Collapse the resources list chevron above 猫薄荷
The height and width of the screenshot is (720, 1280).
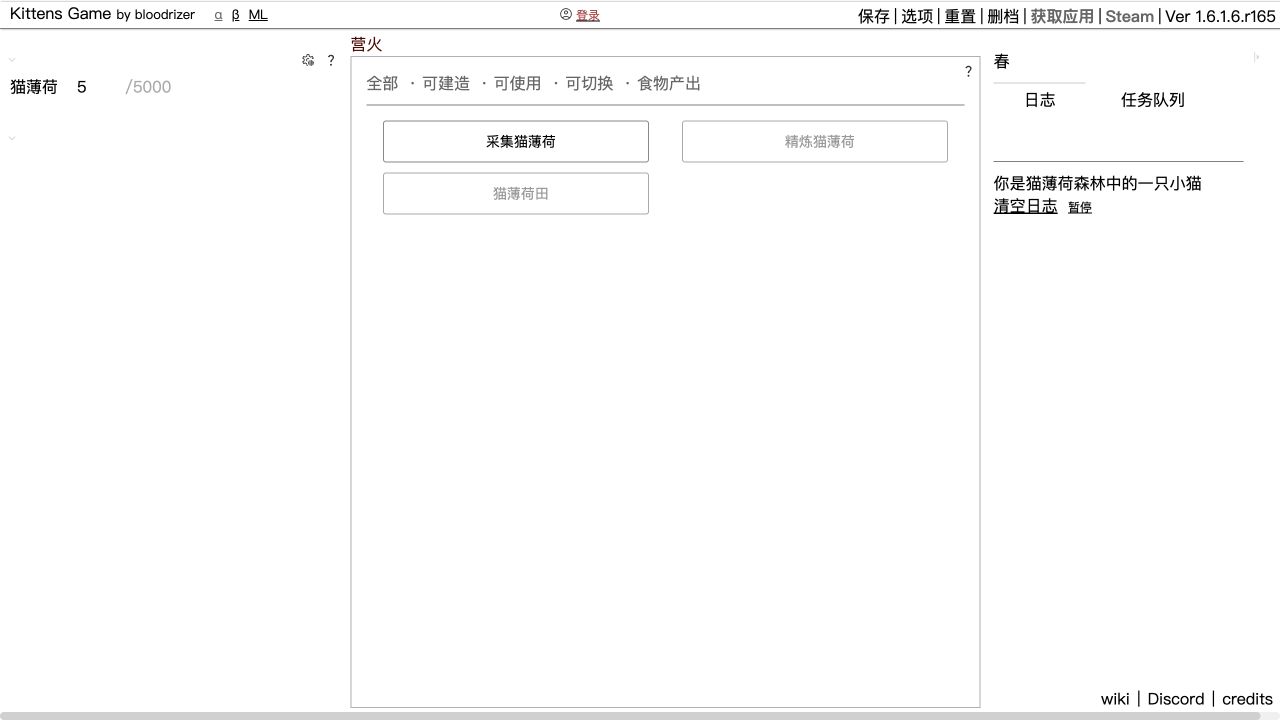point(12,60)
